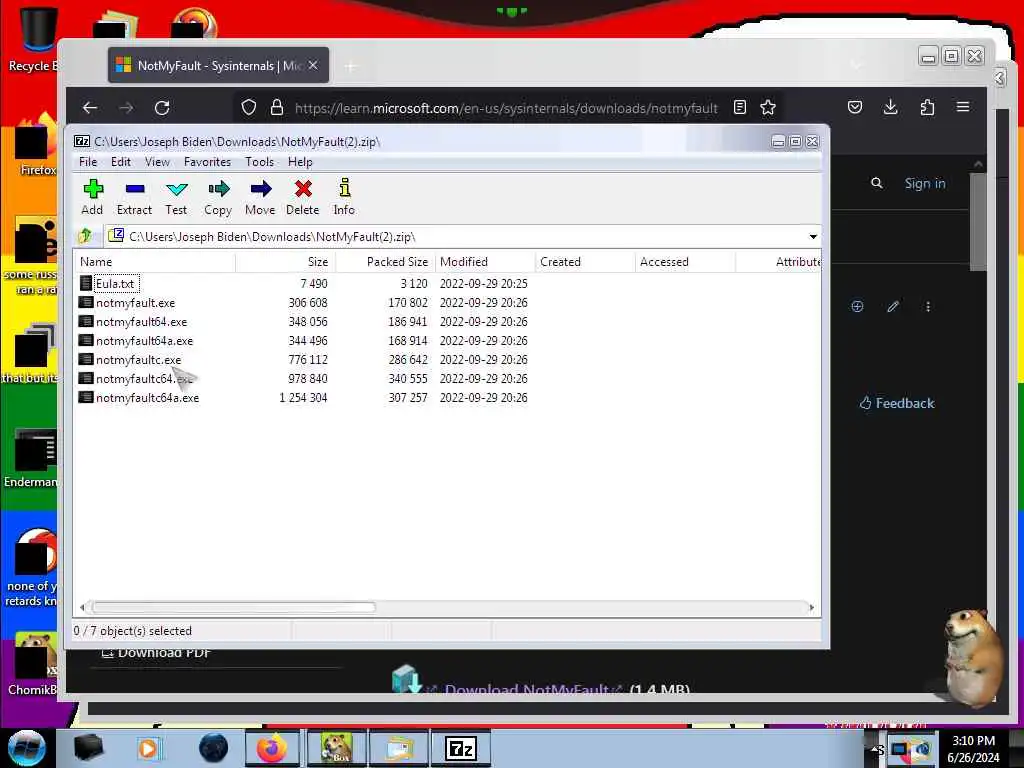Viewport: 1024px width, 768px height.
Task: Click the Delete toolbar icon
Action: 302,197
